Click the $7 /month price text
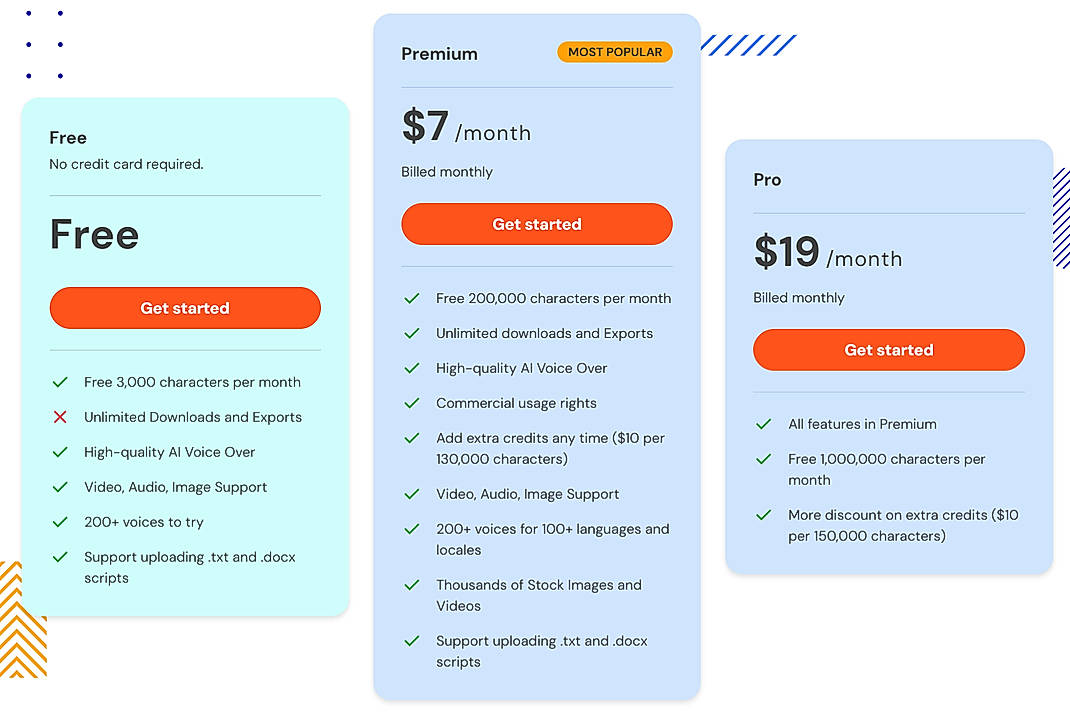The height and width of the screenshot is (718, 1070). [466, 130]
